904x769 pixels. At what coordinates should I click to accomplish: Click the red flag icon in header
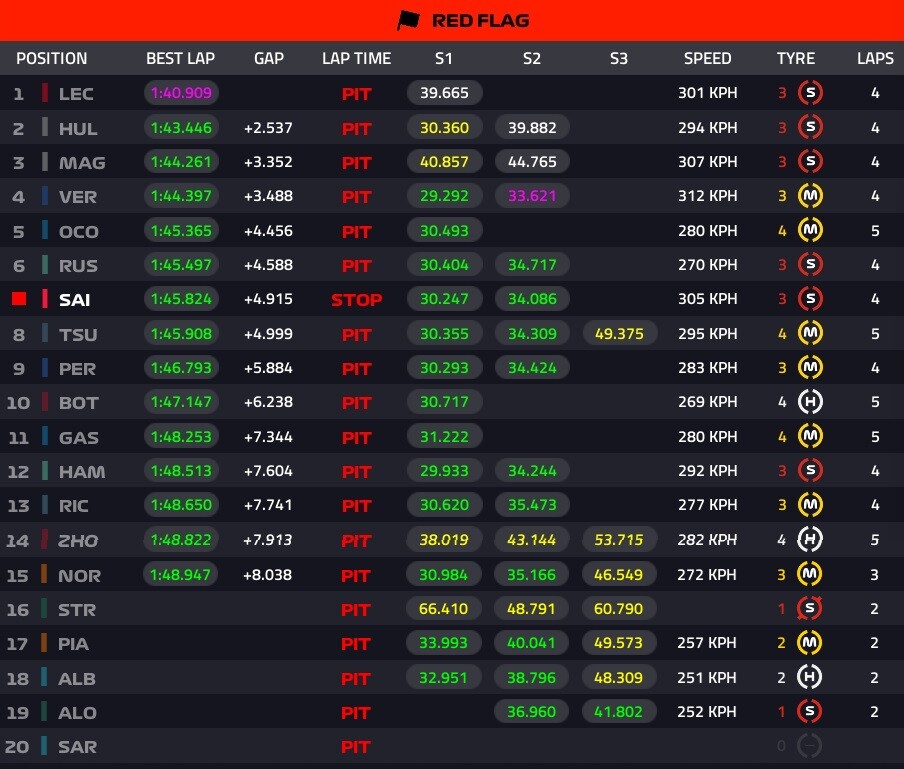tap(408, 20)
